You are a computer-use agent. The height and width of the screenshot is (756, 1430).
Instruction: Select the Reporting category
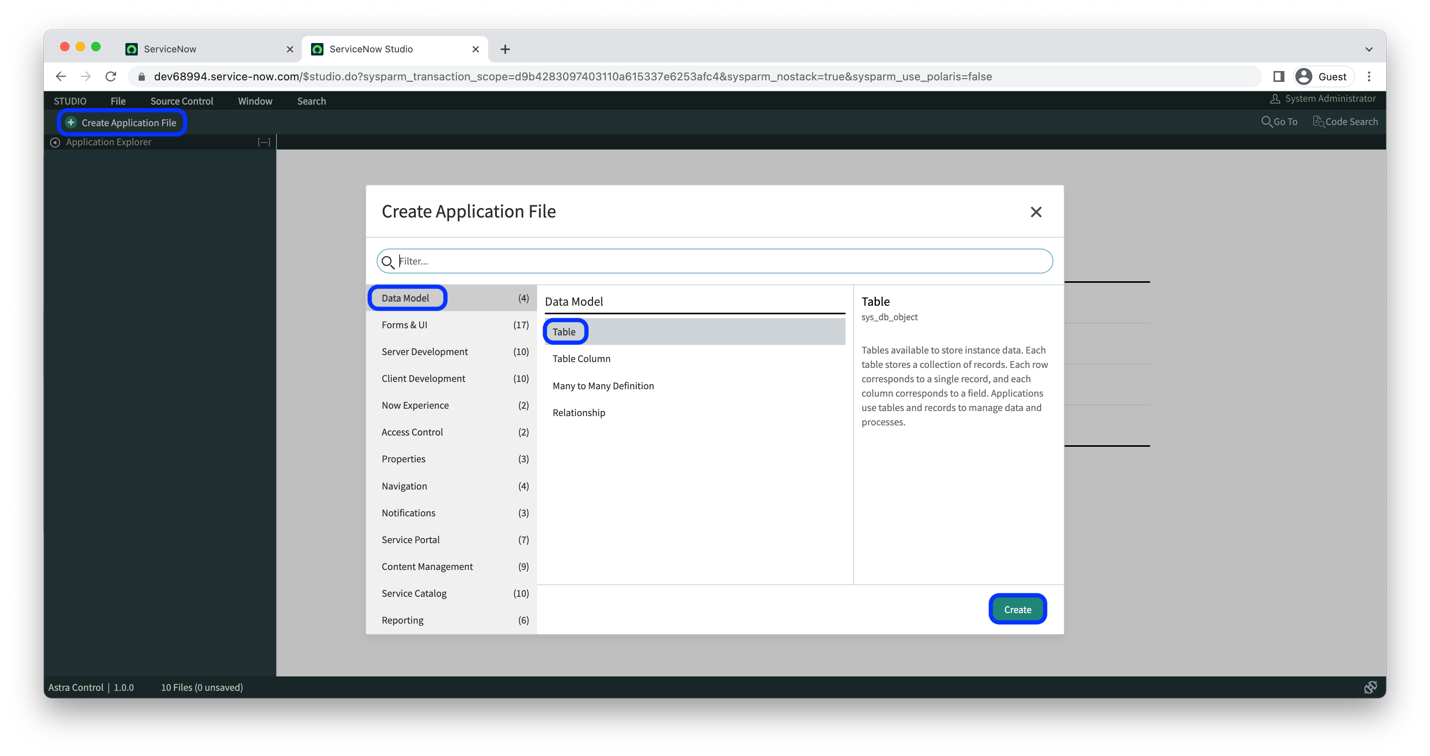(x=452, y=620)
